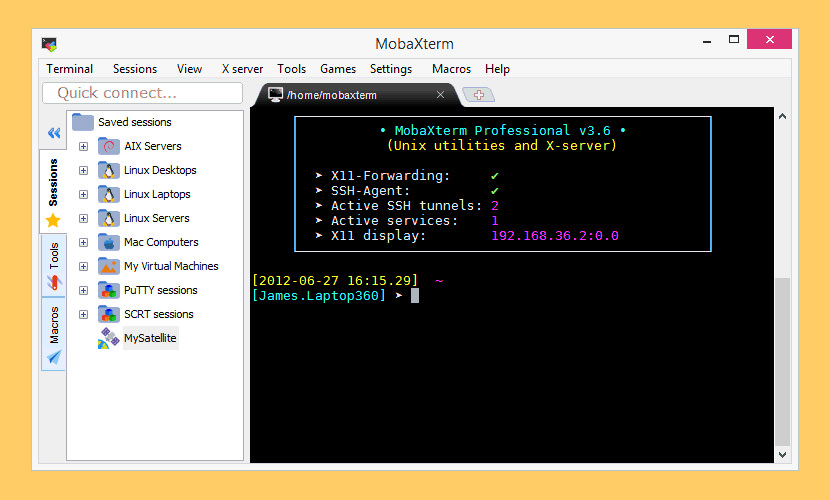Select the Linux Servers penguin folder icon
Image resolution: width=830 pixels, height=500 pixels.
click(x=109, y=218)
